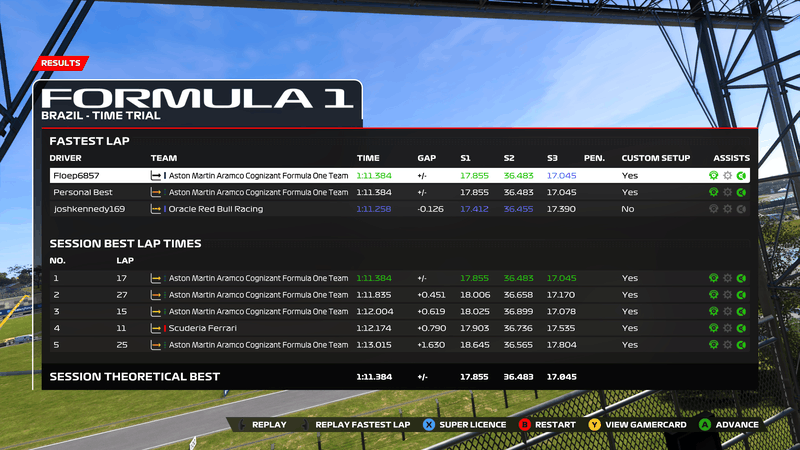This screenshot has height=450, width=800.
Task: Click the rightmost assist icon in Personal Best row
Action: (x=741, y=192)
